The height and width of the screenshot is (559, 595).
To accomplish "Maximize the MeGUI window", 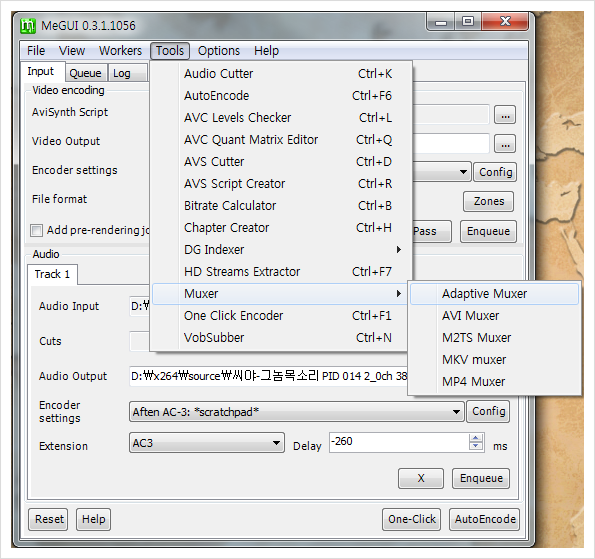I will [468, 21].
